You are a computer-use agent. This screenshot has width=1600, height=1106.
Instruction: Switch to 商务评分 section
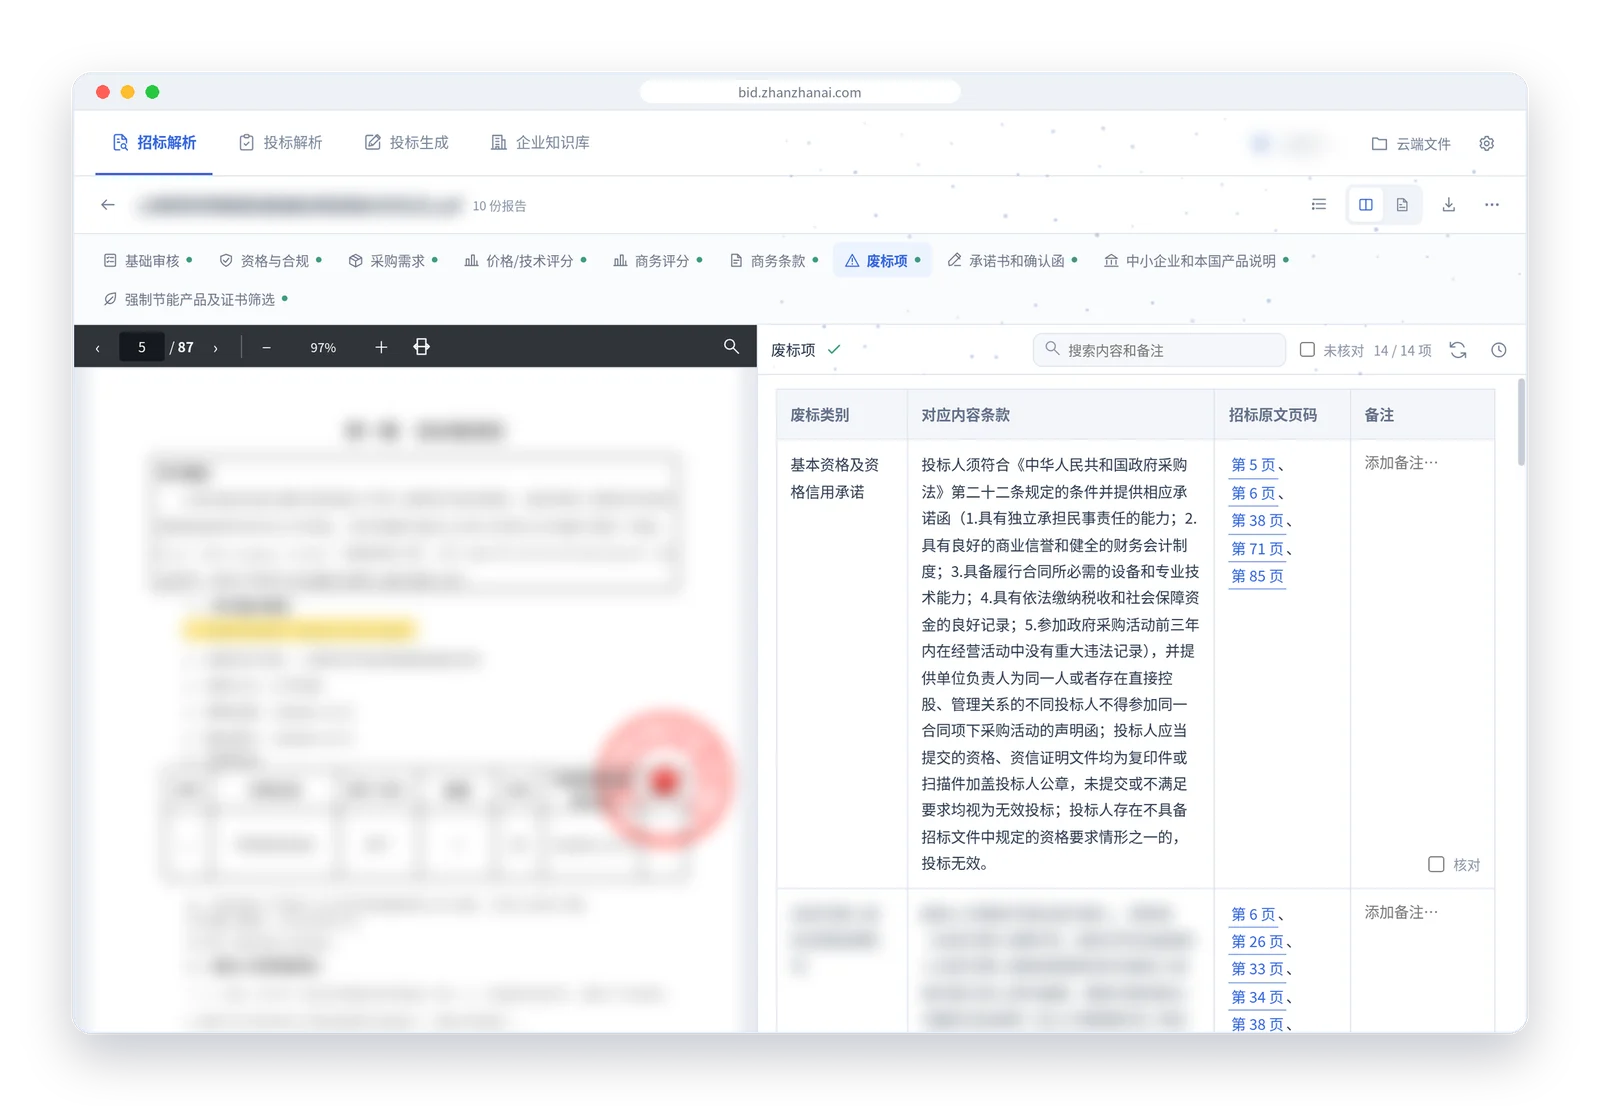[x=657, y=261]
